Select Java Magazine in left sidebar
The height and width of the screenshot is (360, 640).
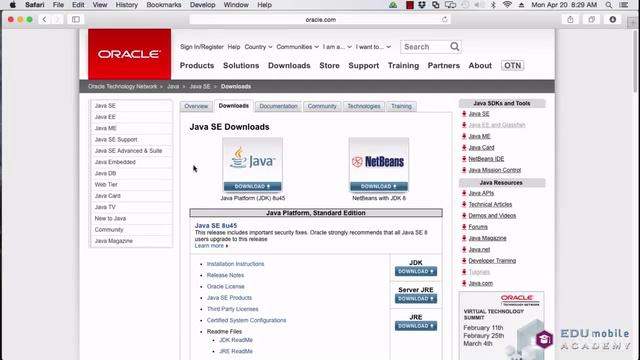pyautogui.click(x=131, y=241)
